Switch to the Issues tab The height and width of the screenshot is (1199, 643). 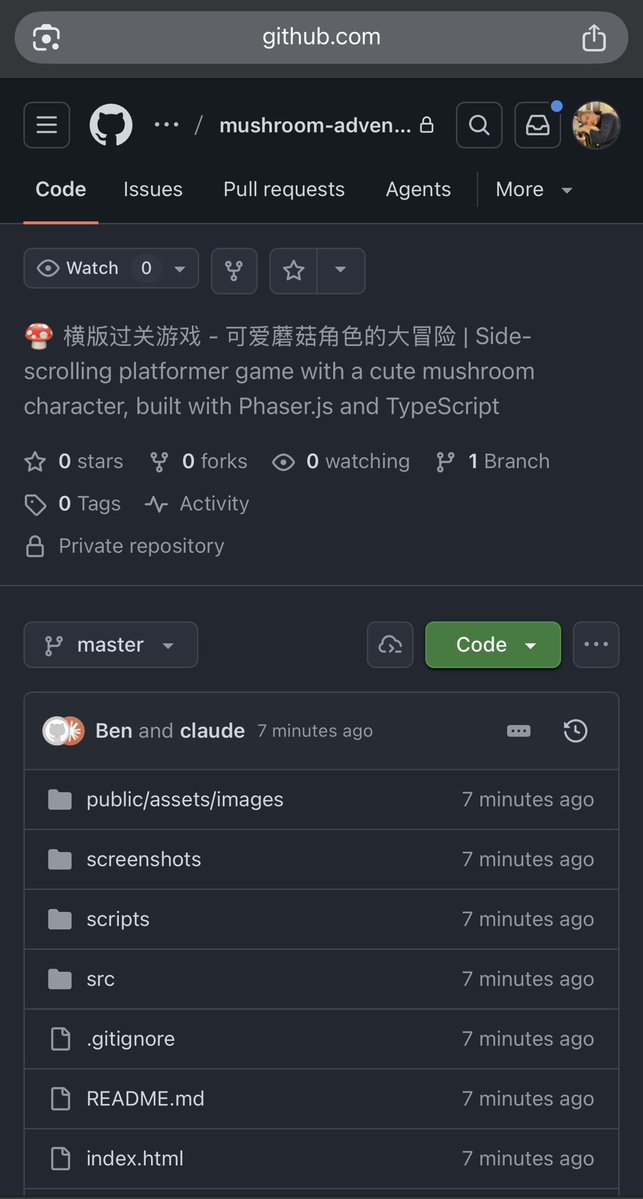click(x=151, y=189)
